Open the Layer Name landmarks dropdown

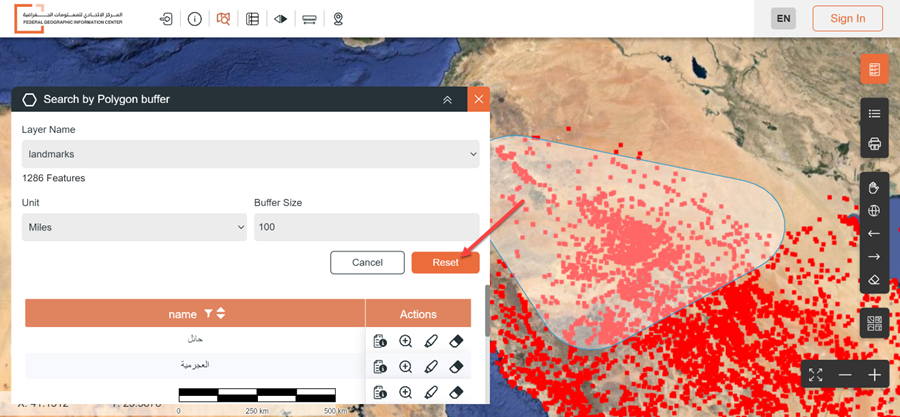click(250, 154)
